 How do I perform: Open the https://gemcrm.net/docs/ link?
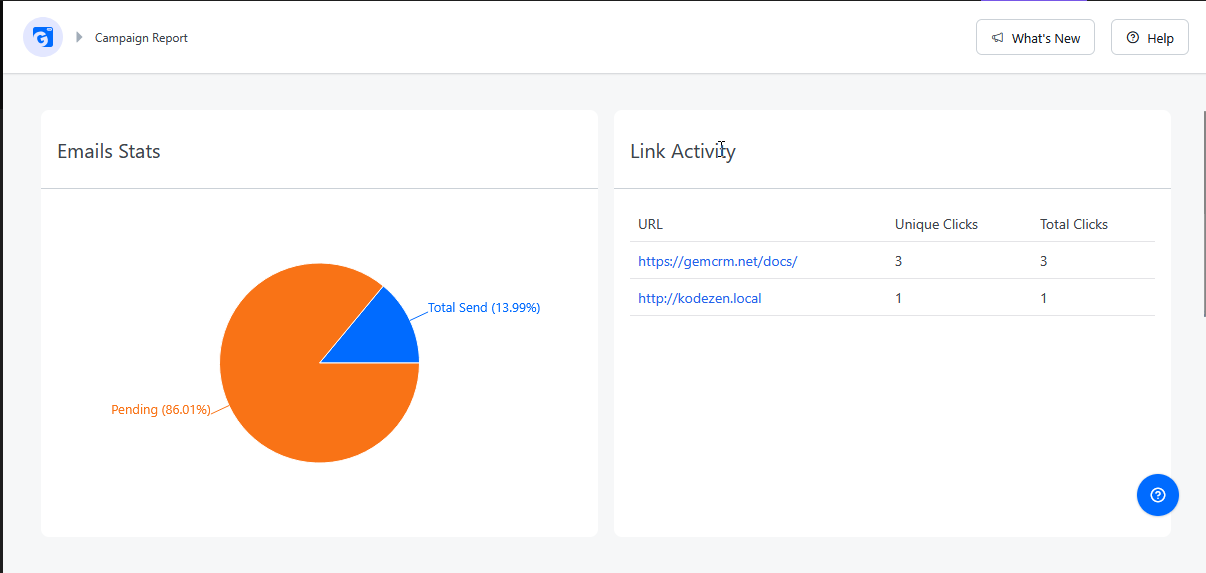[x=717, y=261]
